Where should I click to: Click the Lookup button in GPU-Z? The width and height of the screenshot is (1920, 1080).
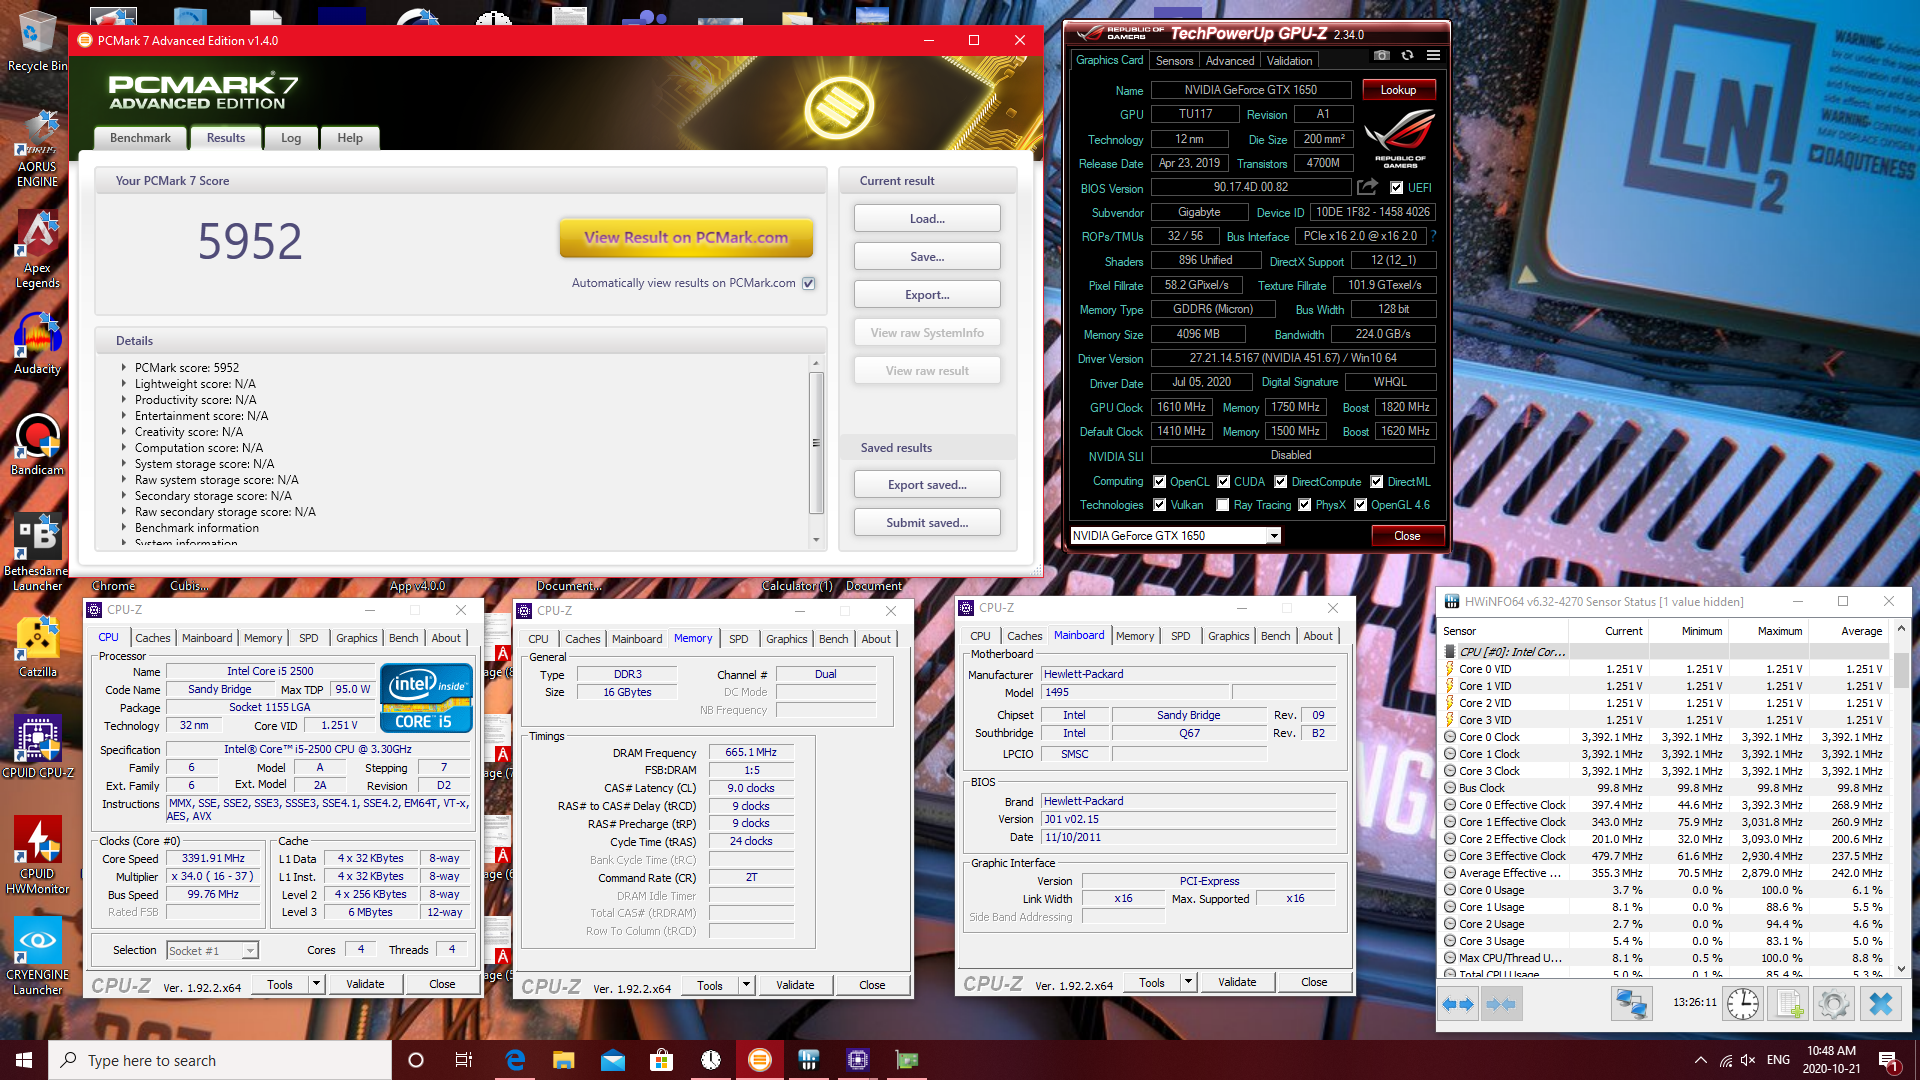1399,90
